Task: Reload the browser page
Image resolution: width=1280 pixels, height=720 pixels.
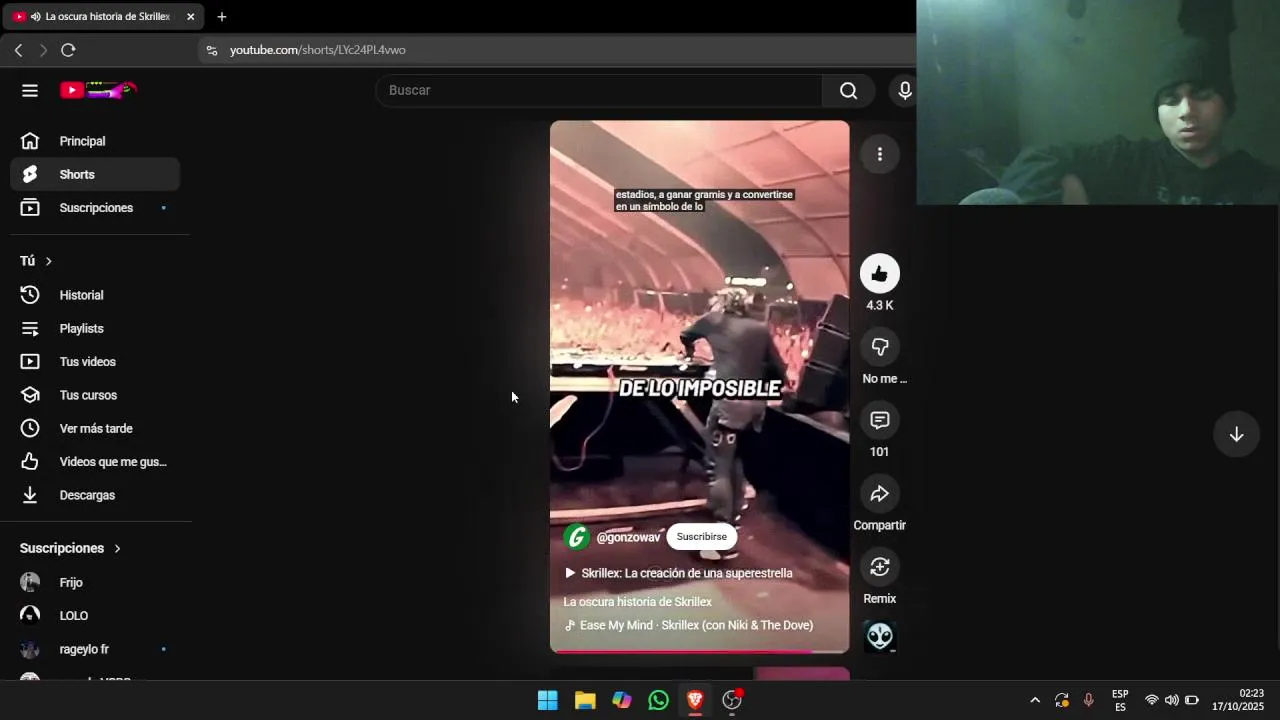Action: tap(68, 50)
